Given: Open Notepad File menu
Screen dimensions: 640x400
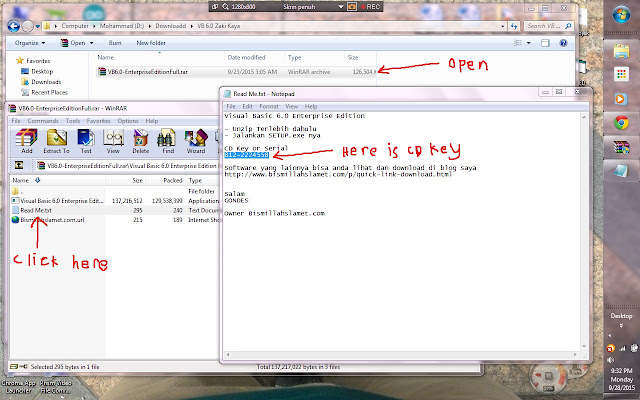Looking at the screenshot, I should point(231,107).
